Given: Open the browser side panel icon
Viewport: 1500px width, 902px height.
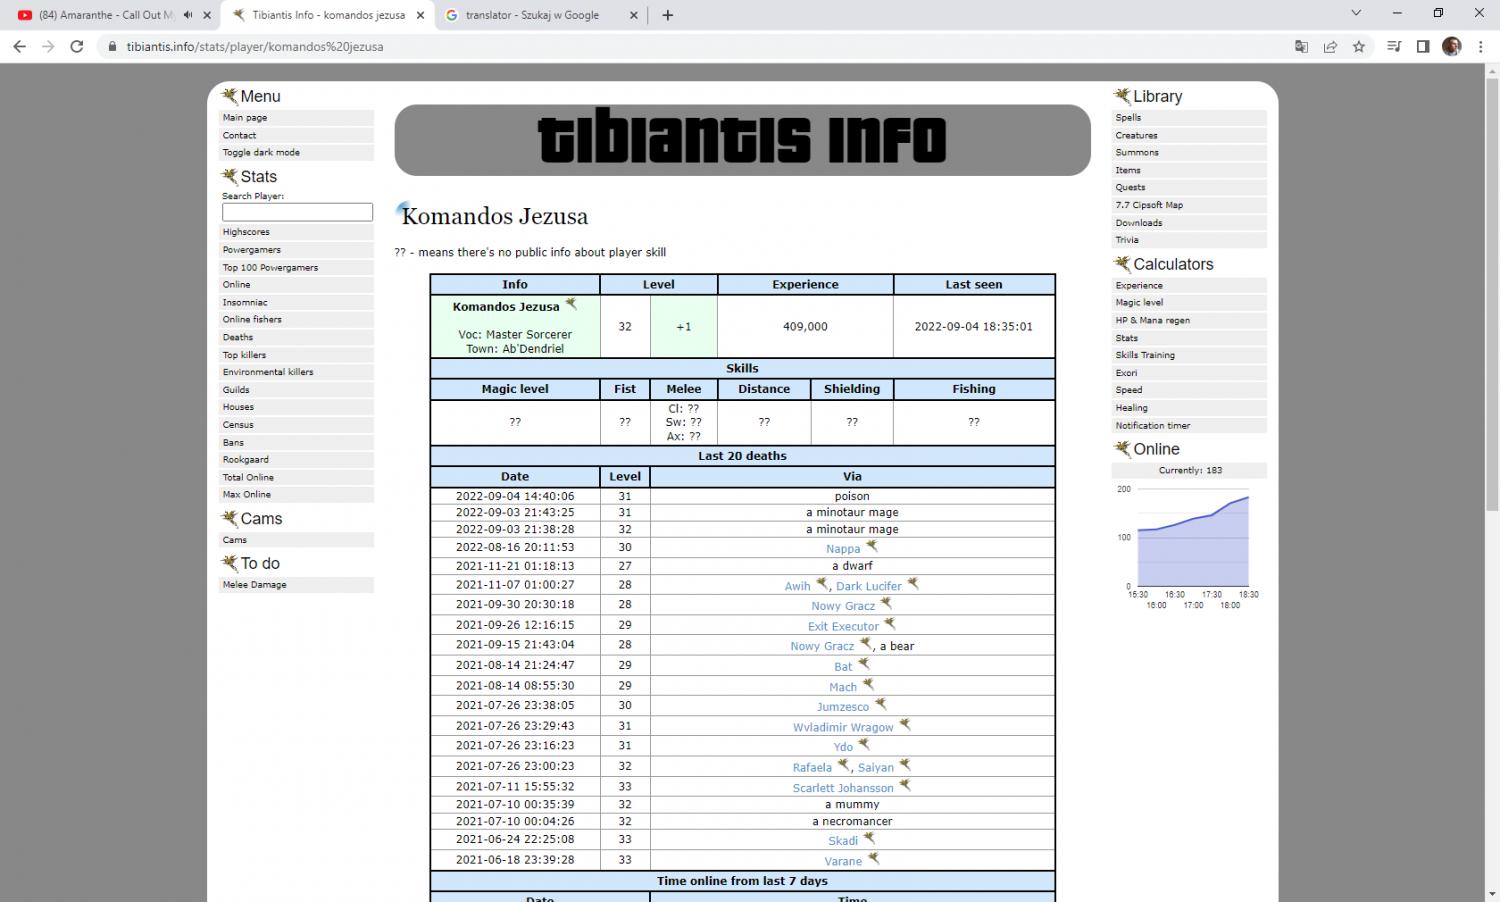Looking at the screenshot, I should pos(1423,47).
